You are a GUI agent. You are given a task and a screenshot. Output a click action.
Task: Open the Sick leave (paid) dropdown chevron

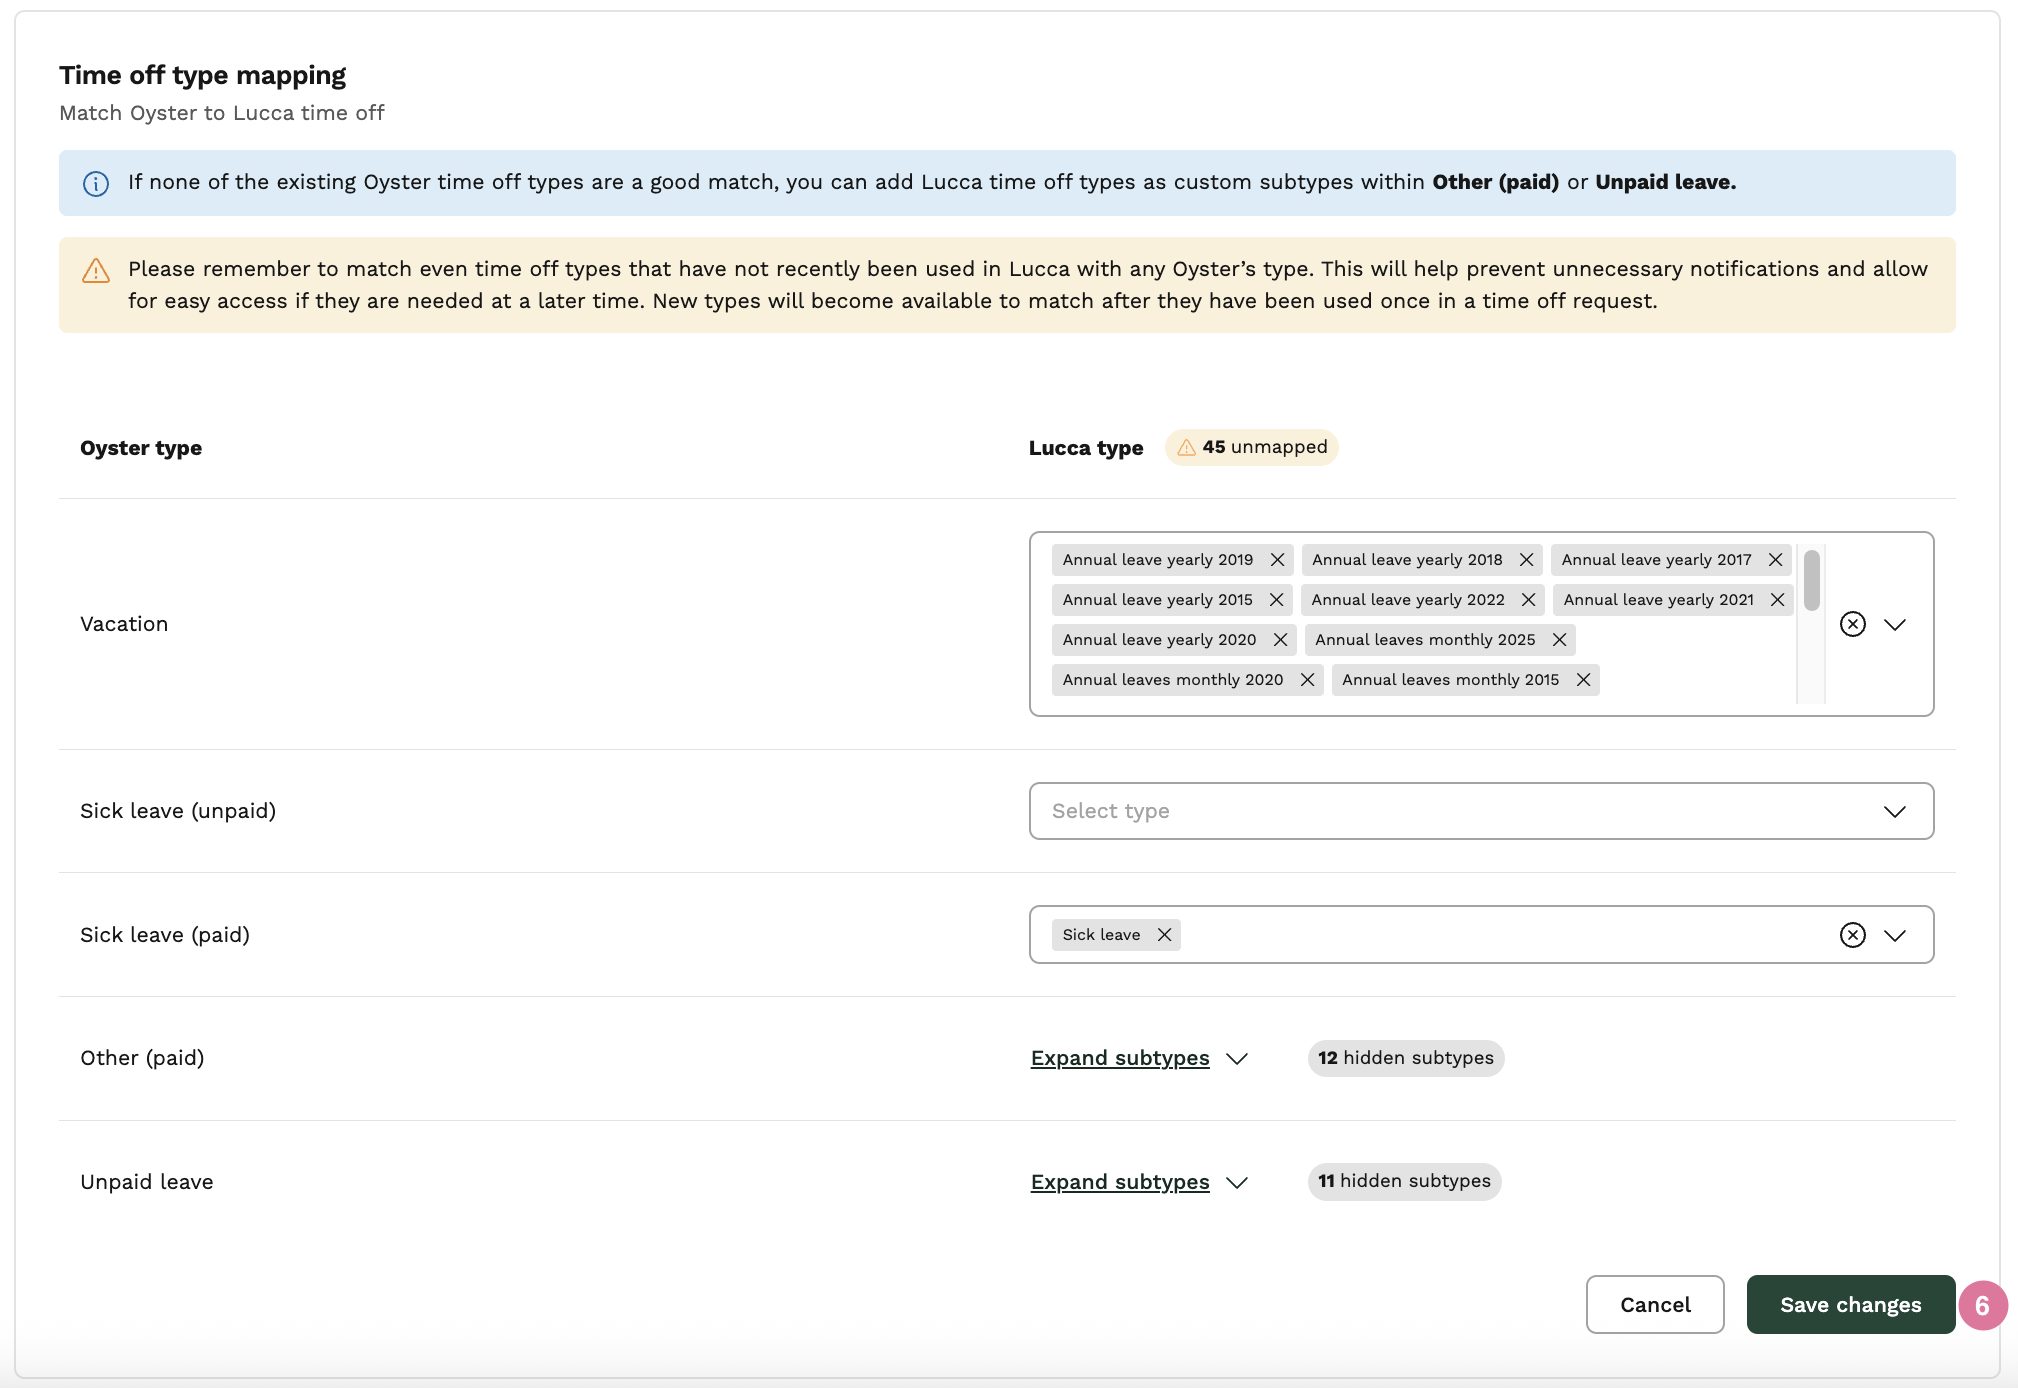[x=1895, y=935]
